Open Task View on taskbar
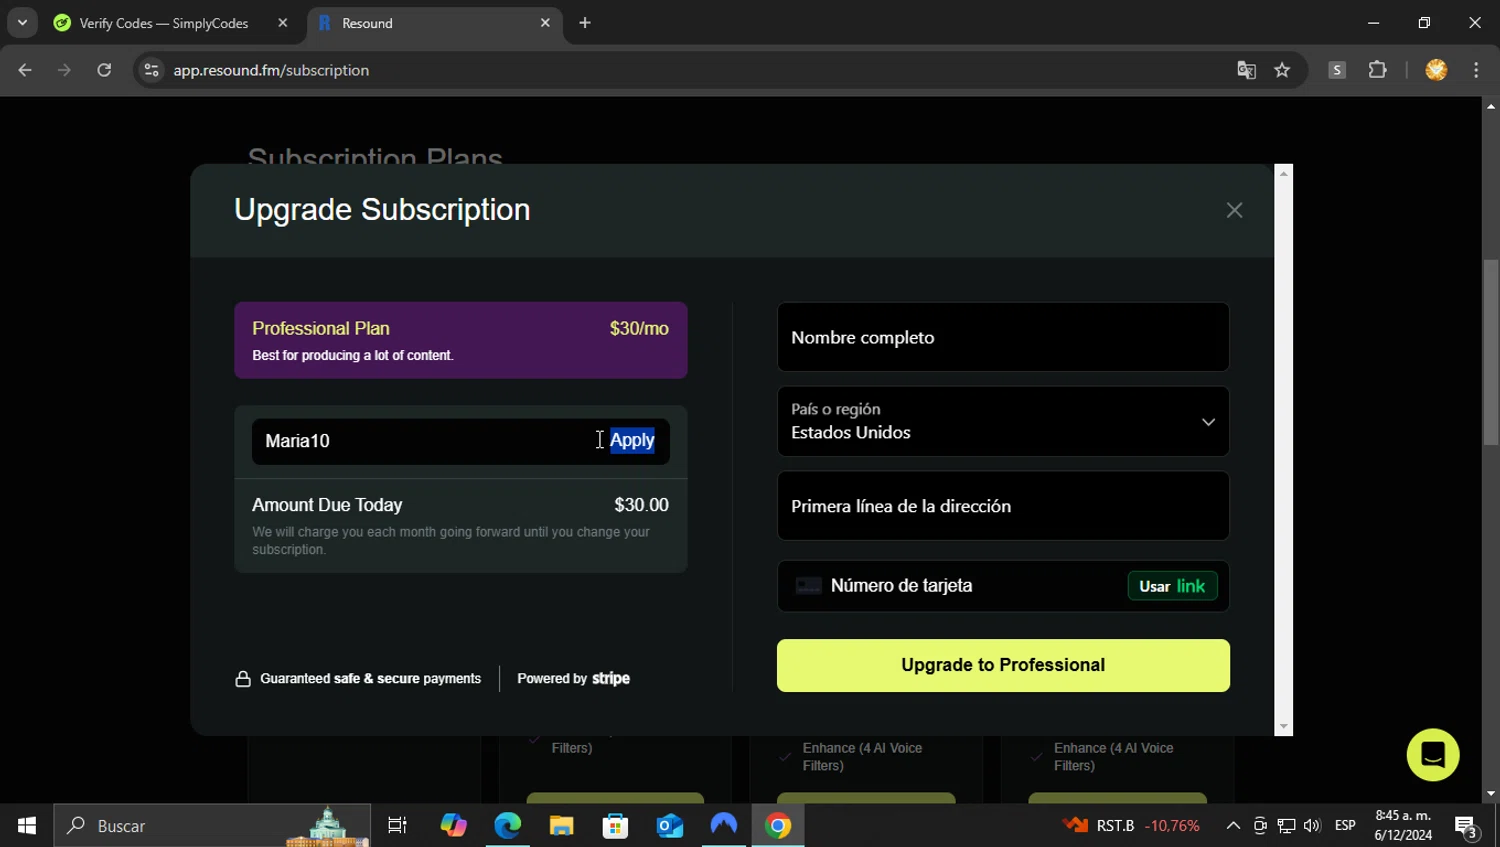 [x=397, y=826]
